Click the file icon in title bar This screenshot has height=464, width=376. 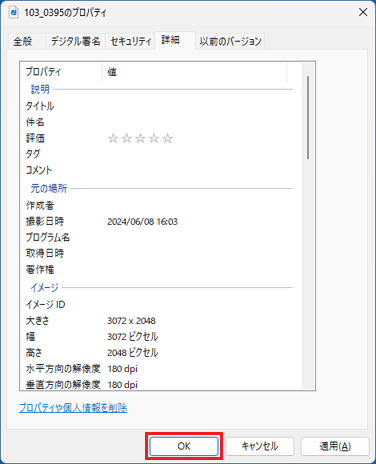point(14,13)
